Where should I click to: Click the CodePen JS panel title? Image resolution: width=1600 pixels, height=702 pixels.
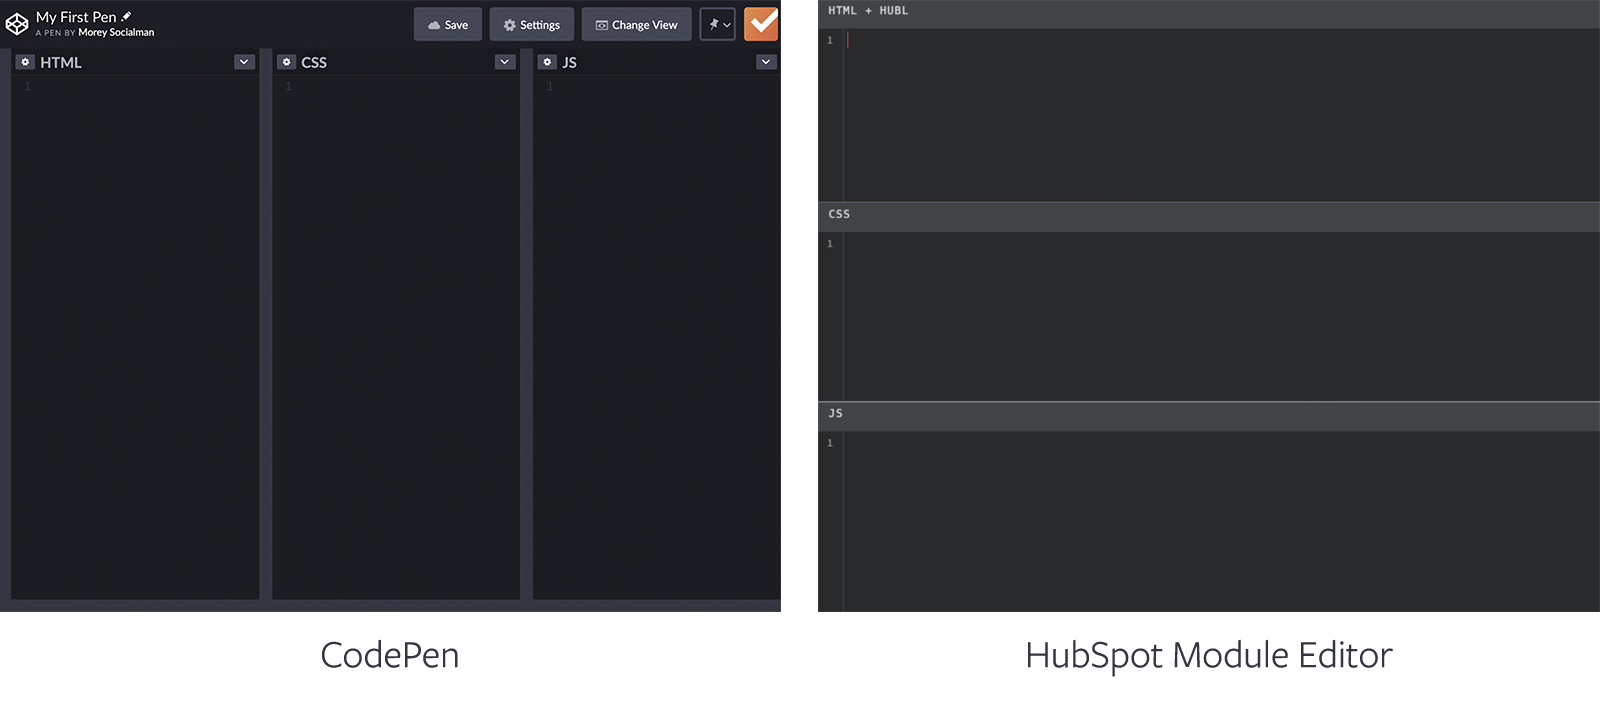pyautogui.click(x=569, y=62)
